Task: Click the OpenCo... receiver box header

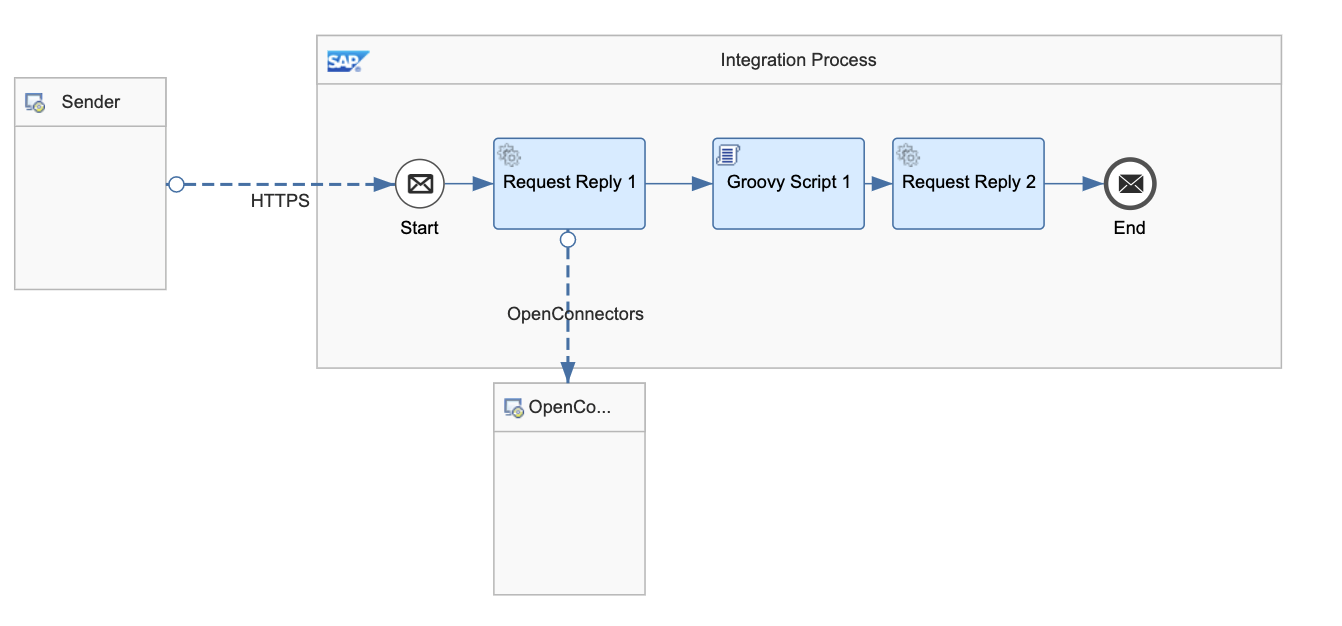Action: click(x=569, y=407)
